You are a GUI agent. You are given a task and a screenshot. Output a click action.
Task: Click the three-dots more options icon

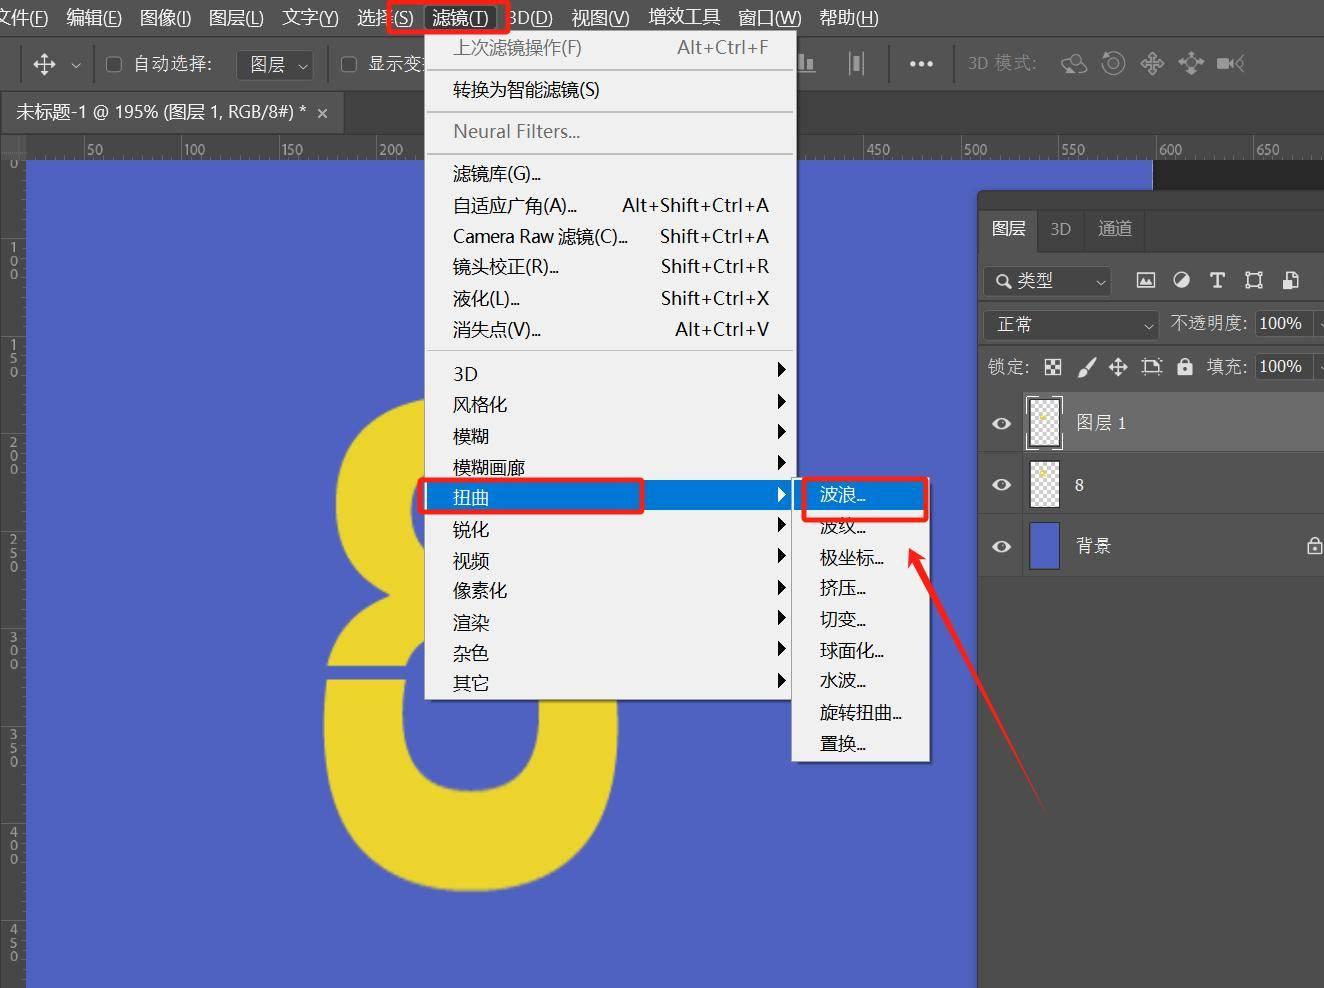coord(921,64)
